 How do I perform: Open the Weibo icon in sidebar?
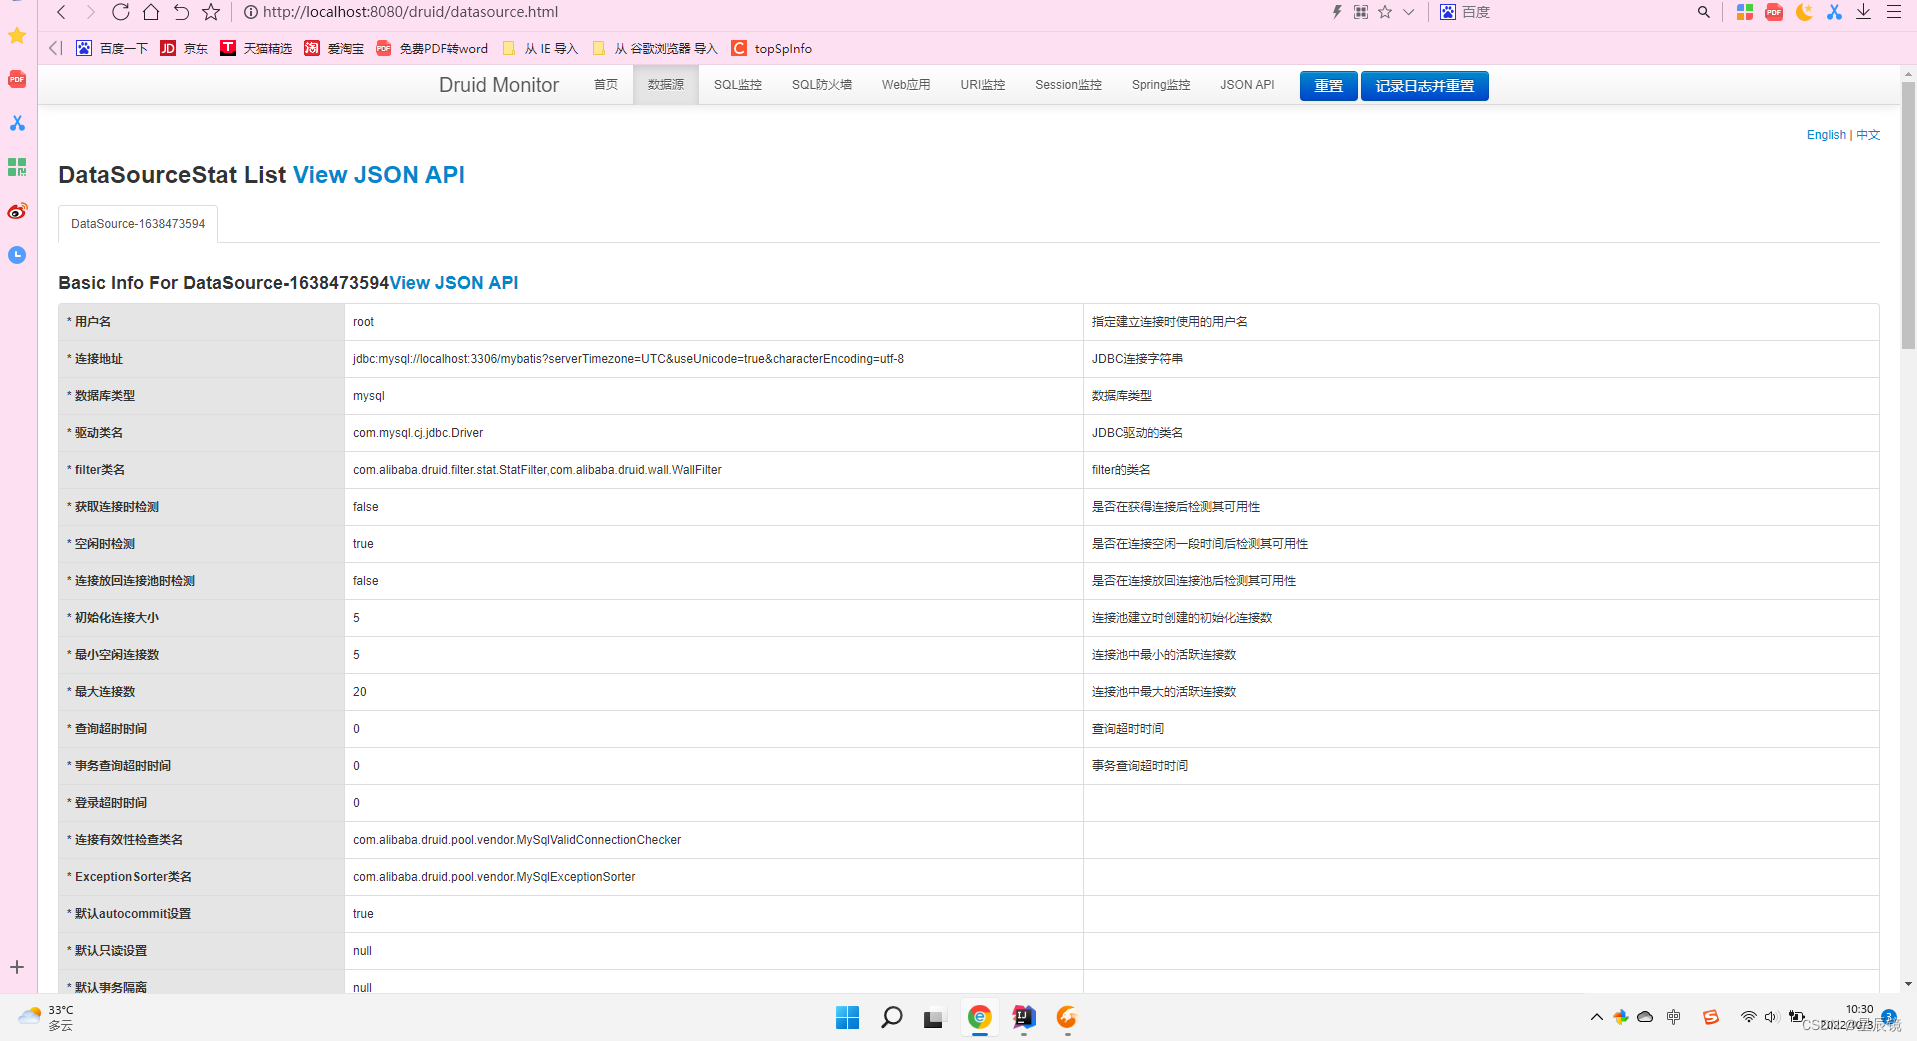click(16, 211)
